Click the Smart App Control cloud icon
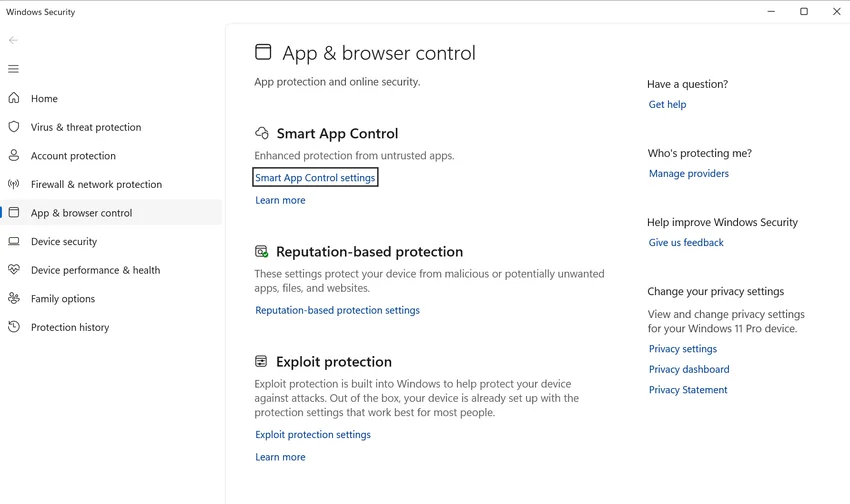This screenshot has height=504, width=850. pyautogui.click(x=262, y=133)
